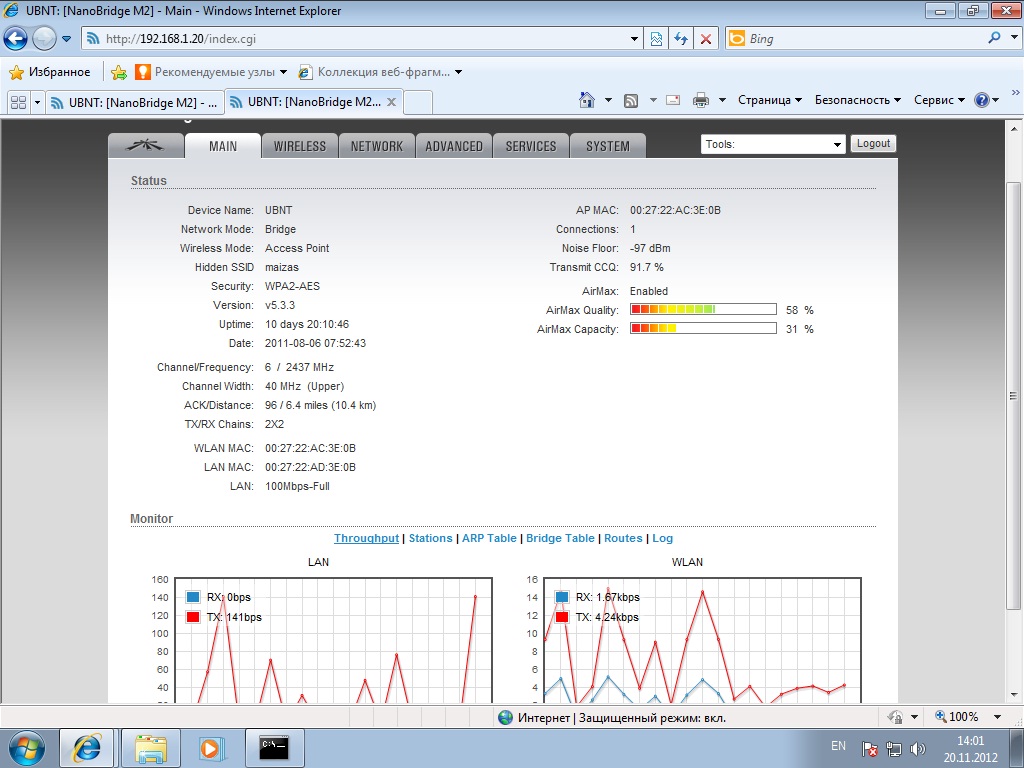Viewport: 1024px width, 768px height.
Task: Click EN language indicator
Action: point(838,746)
